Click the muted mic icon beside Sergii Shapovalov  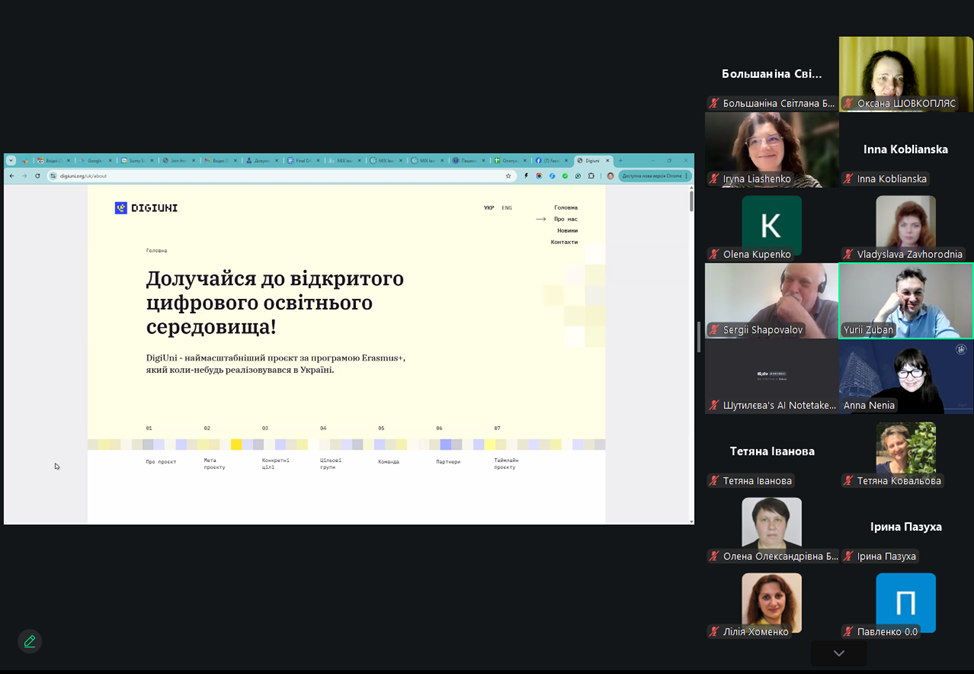[x=714, y=330]
